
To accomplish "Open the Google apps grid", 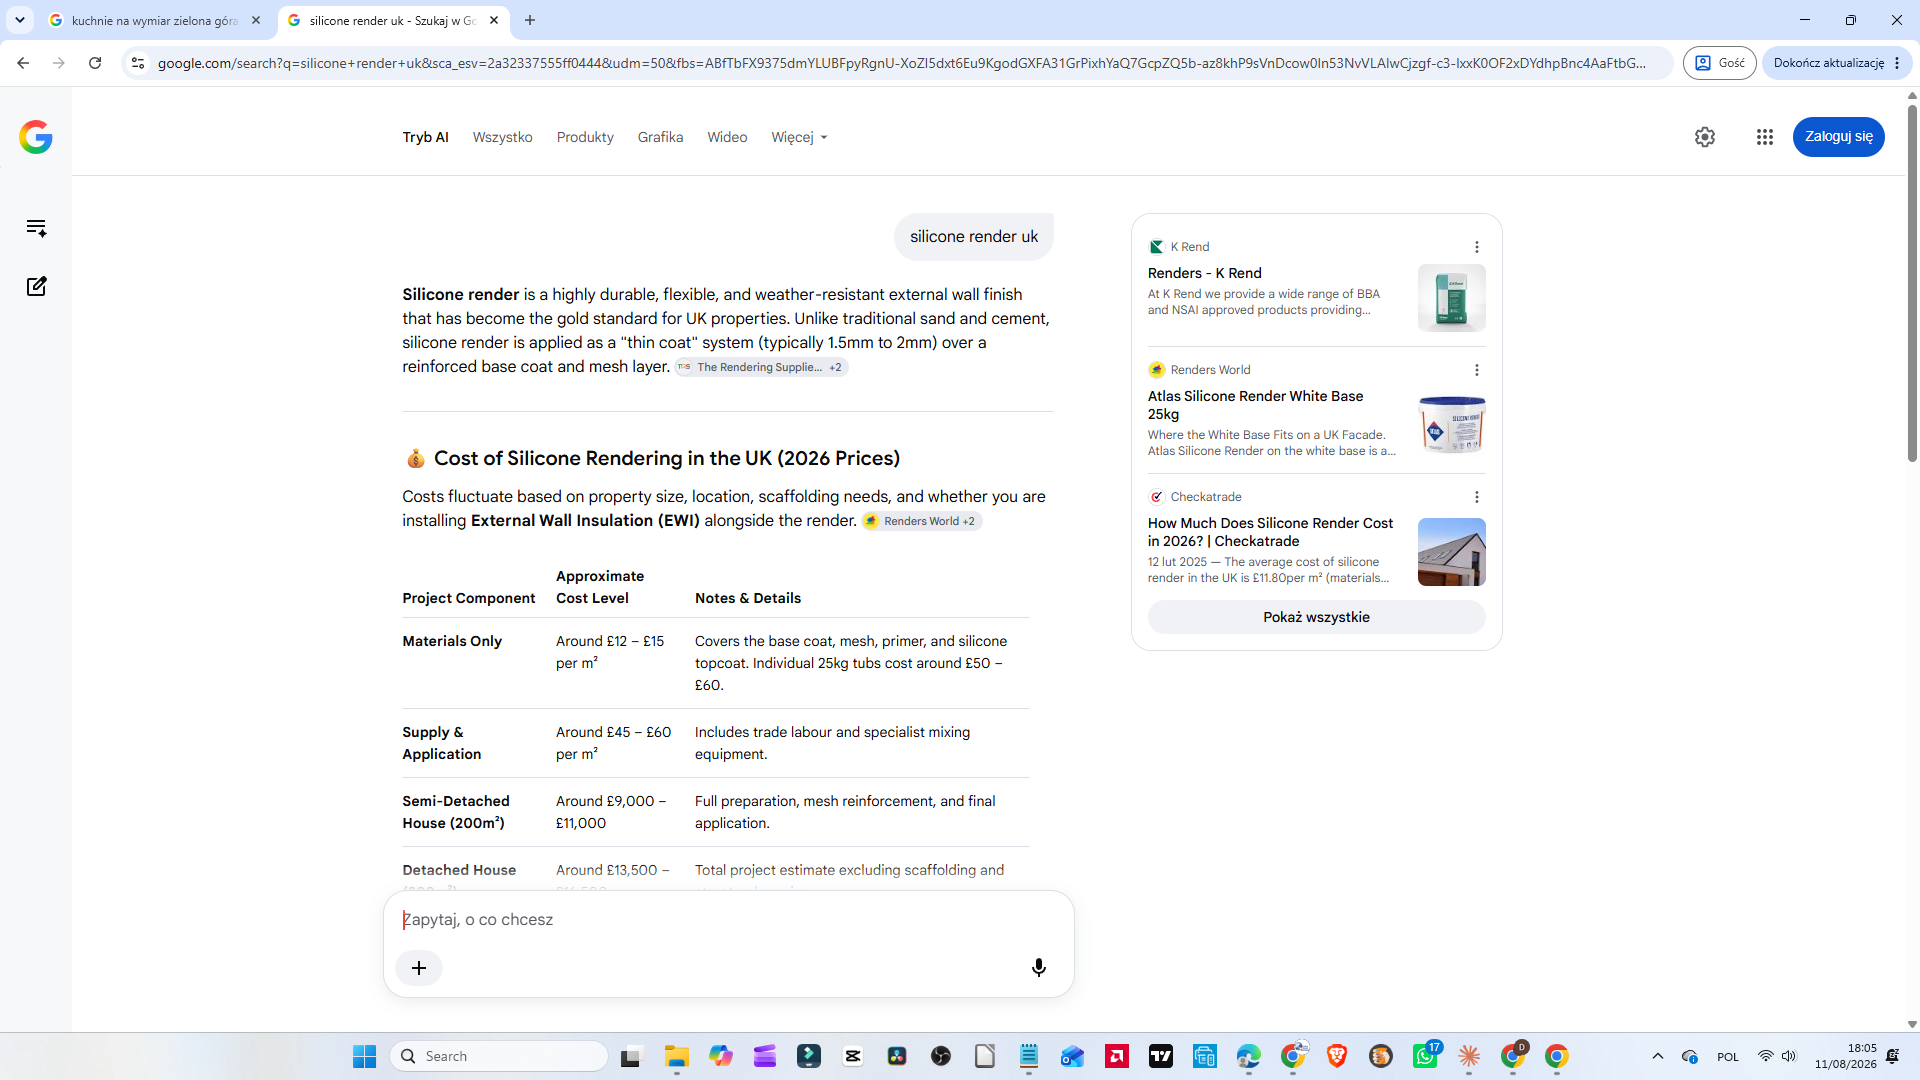I will tap(1765, 137).
